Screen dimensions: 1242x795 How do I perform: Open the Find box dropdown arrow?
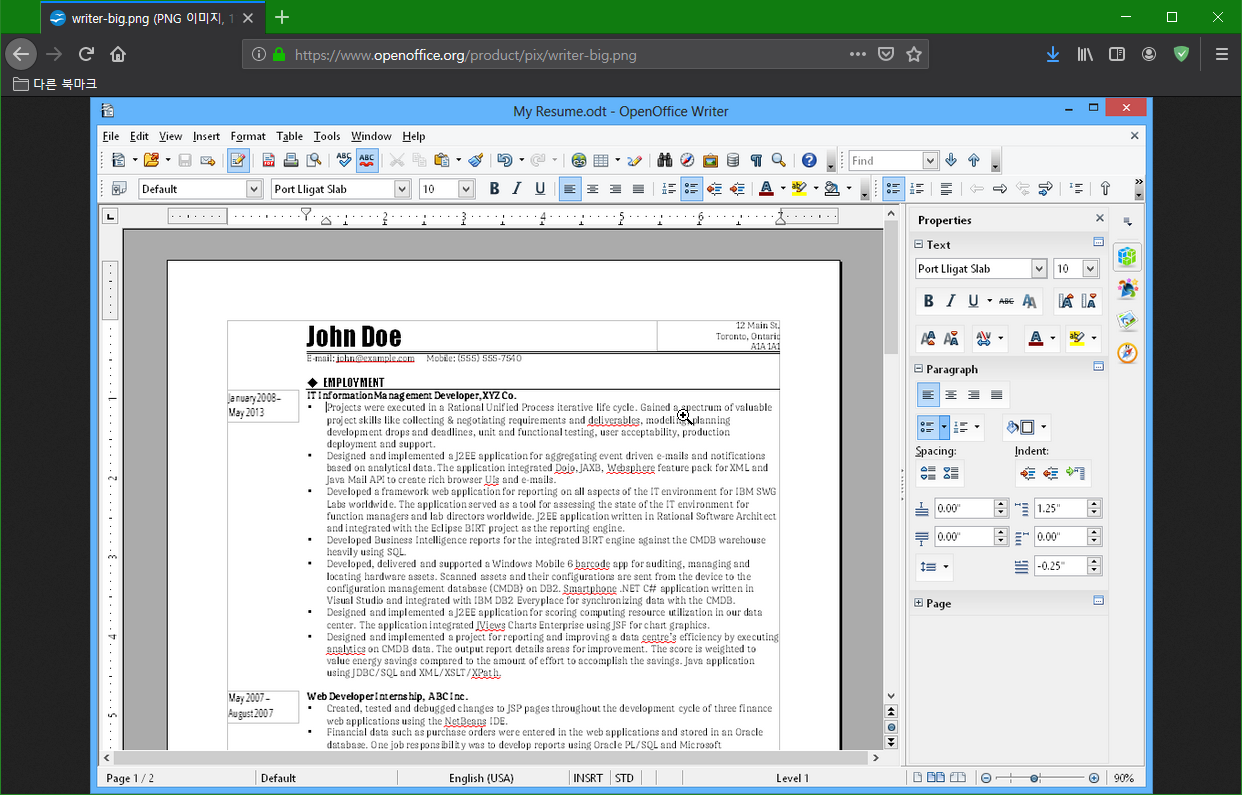(930, 160)
